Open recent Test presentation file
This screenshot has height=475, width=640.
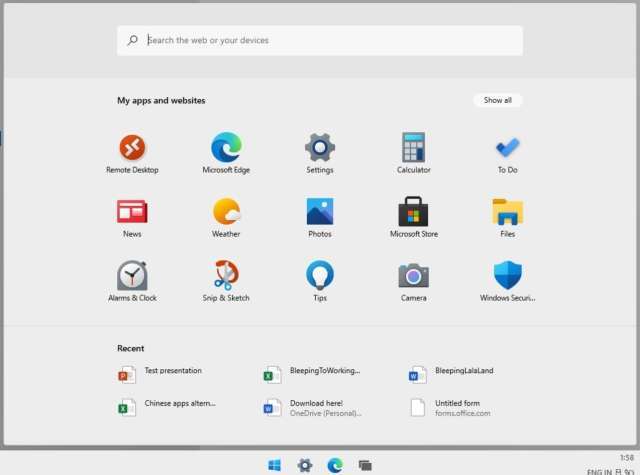(x=159, y=374)
